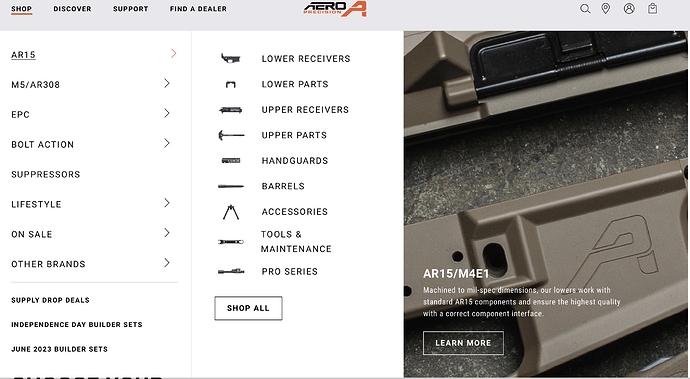Click the Handguards product icon

(x=231, y=161)
